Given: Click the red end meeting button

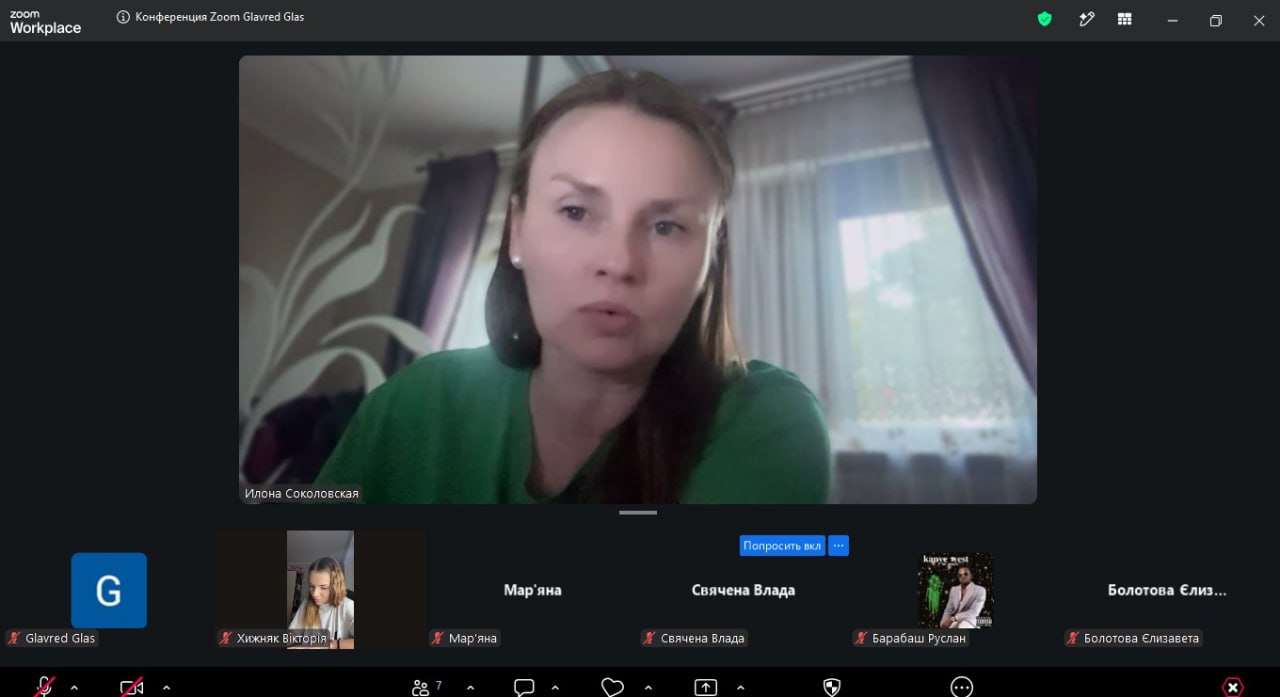Looking at the screenshot, I should [1233, 687].
